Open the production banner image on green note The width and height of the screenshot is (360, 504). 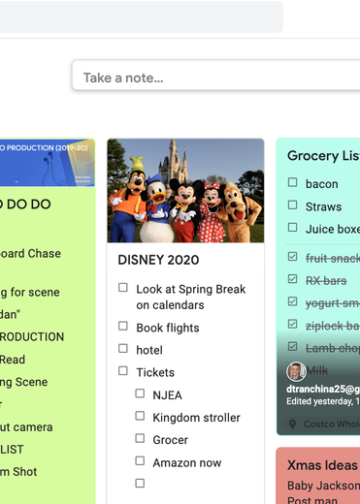click(x=47, y=162)
